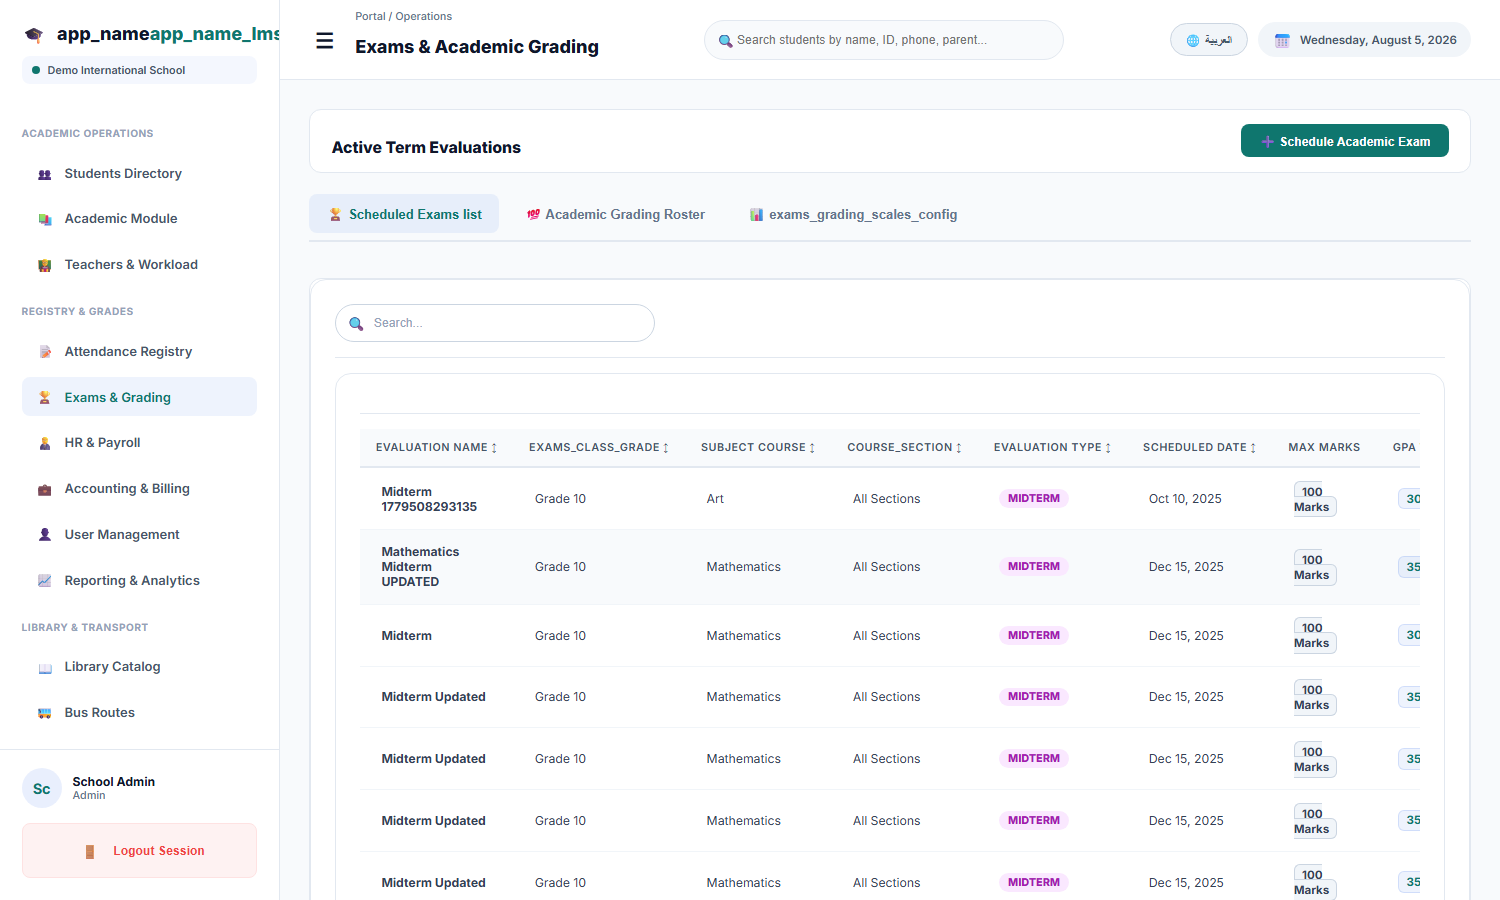Screen dimensions: 1500x900
Task: Click Schedule Academic Exam button
Action: click(1344, 141)
